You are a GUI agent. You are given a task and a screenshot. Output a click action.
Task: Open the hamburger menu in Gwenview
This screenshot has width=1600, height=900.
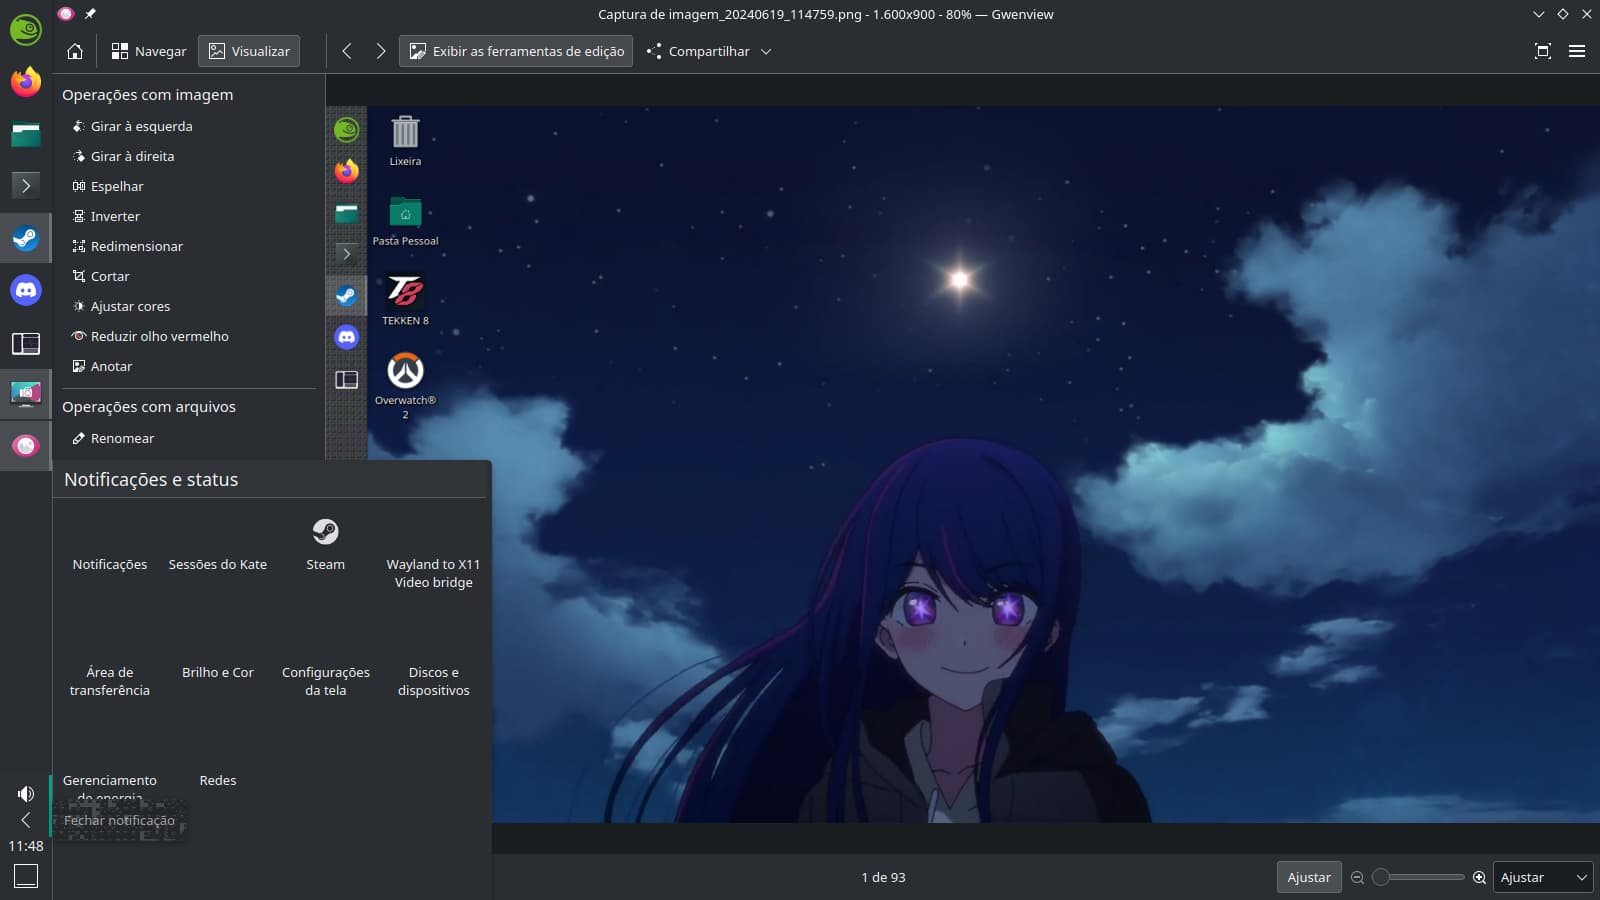[1577, 51]
